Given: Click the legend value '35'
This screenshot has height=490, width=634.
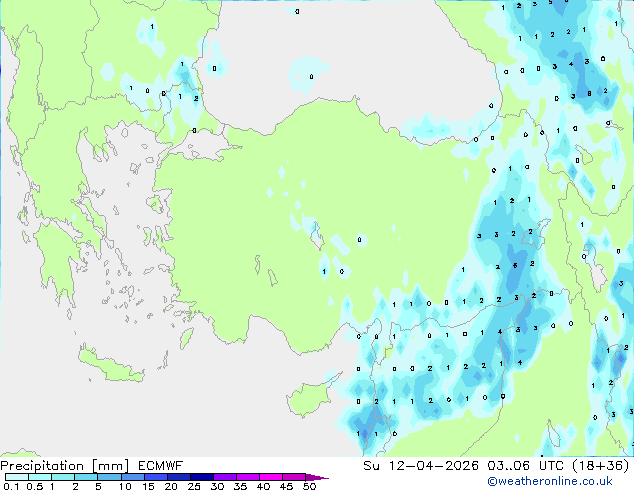Looking at the screenshot, I should point(240,486).
